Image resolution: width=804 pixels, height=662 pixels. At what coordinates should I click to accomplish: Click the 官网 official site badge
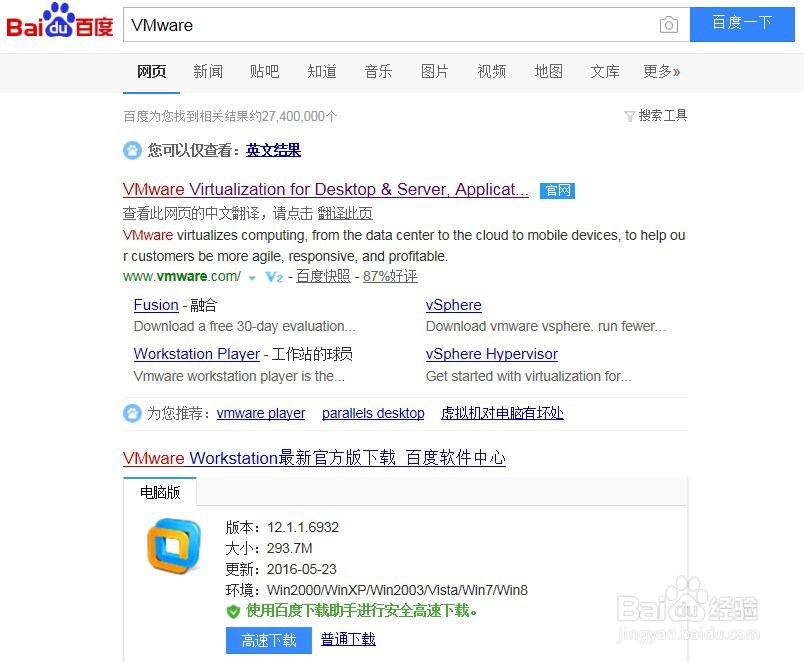[557, 191]
